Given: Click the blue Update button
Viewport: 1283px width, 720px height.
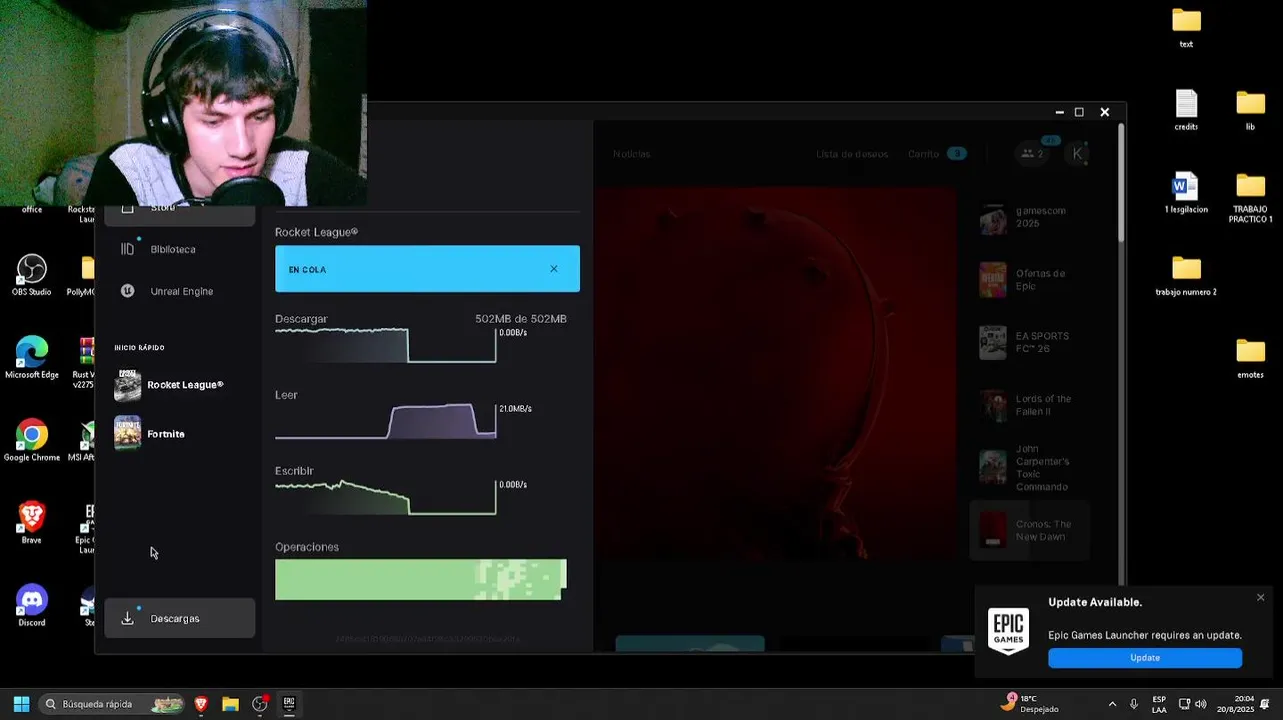Looking at the screenshot, I should tap(1145, 658).
